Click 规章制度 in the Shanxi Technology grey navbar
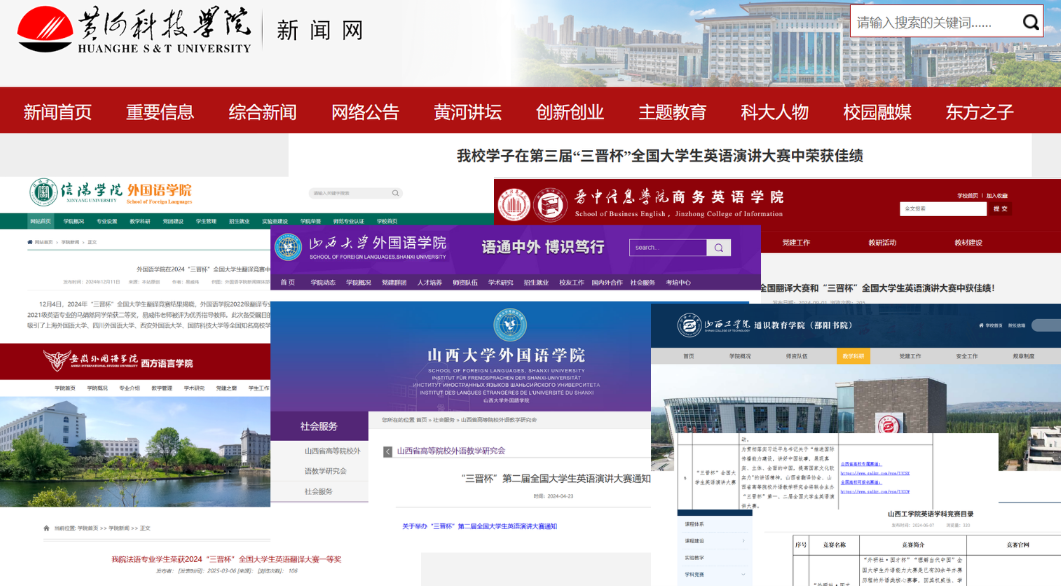The height and width of the screenshot is (586, 1061). [x=1023, y=356]
